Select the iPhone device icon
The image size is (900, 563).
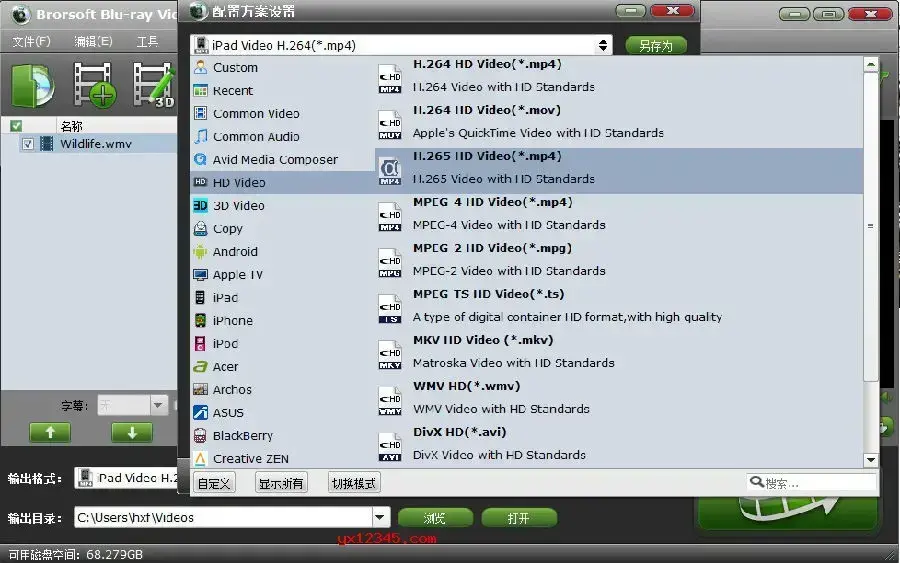pos(200,320)
